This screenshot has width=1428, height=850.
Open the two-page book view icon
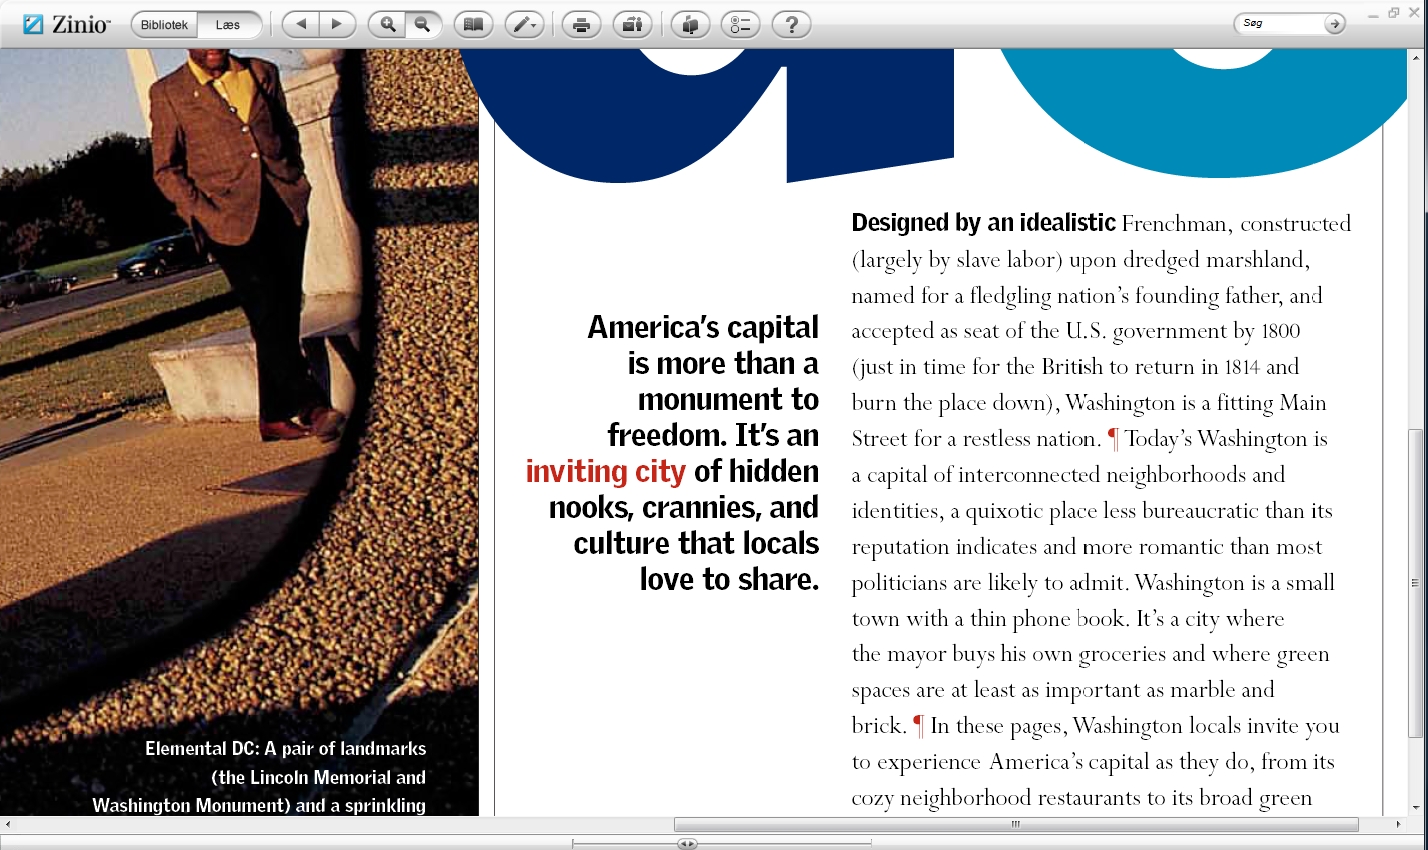pos(474,25)
